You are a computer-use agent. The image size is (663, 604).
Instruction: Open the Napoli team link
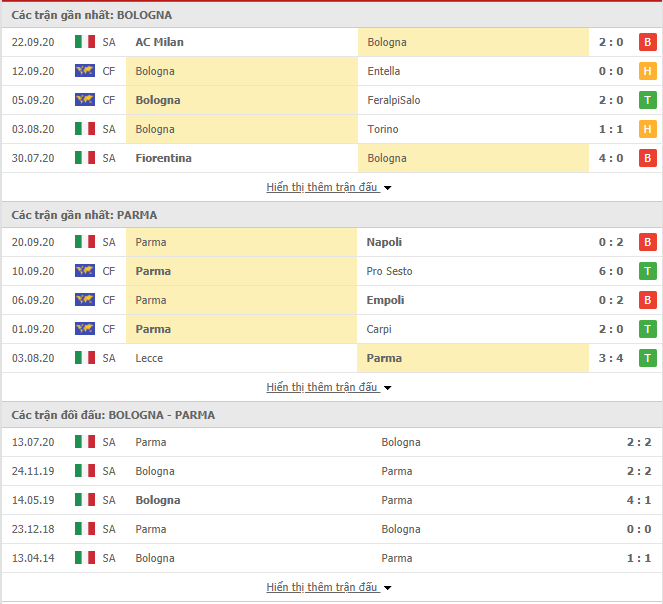(x=384, y=242)
